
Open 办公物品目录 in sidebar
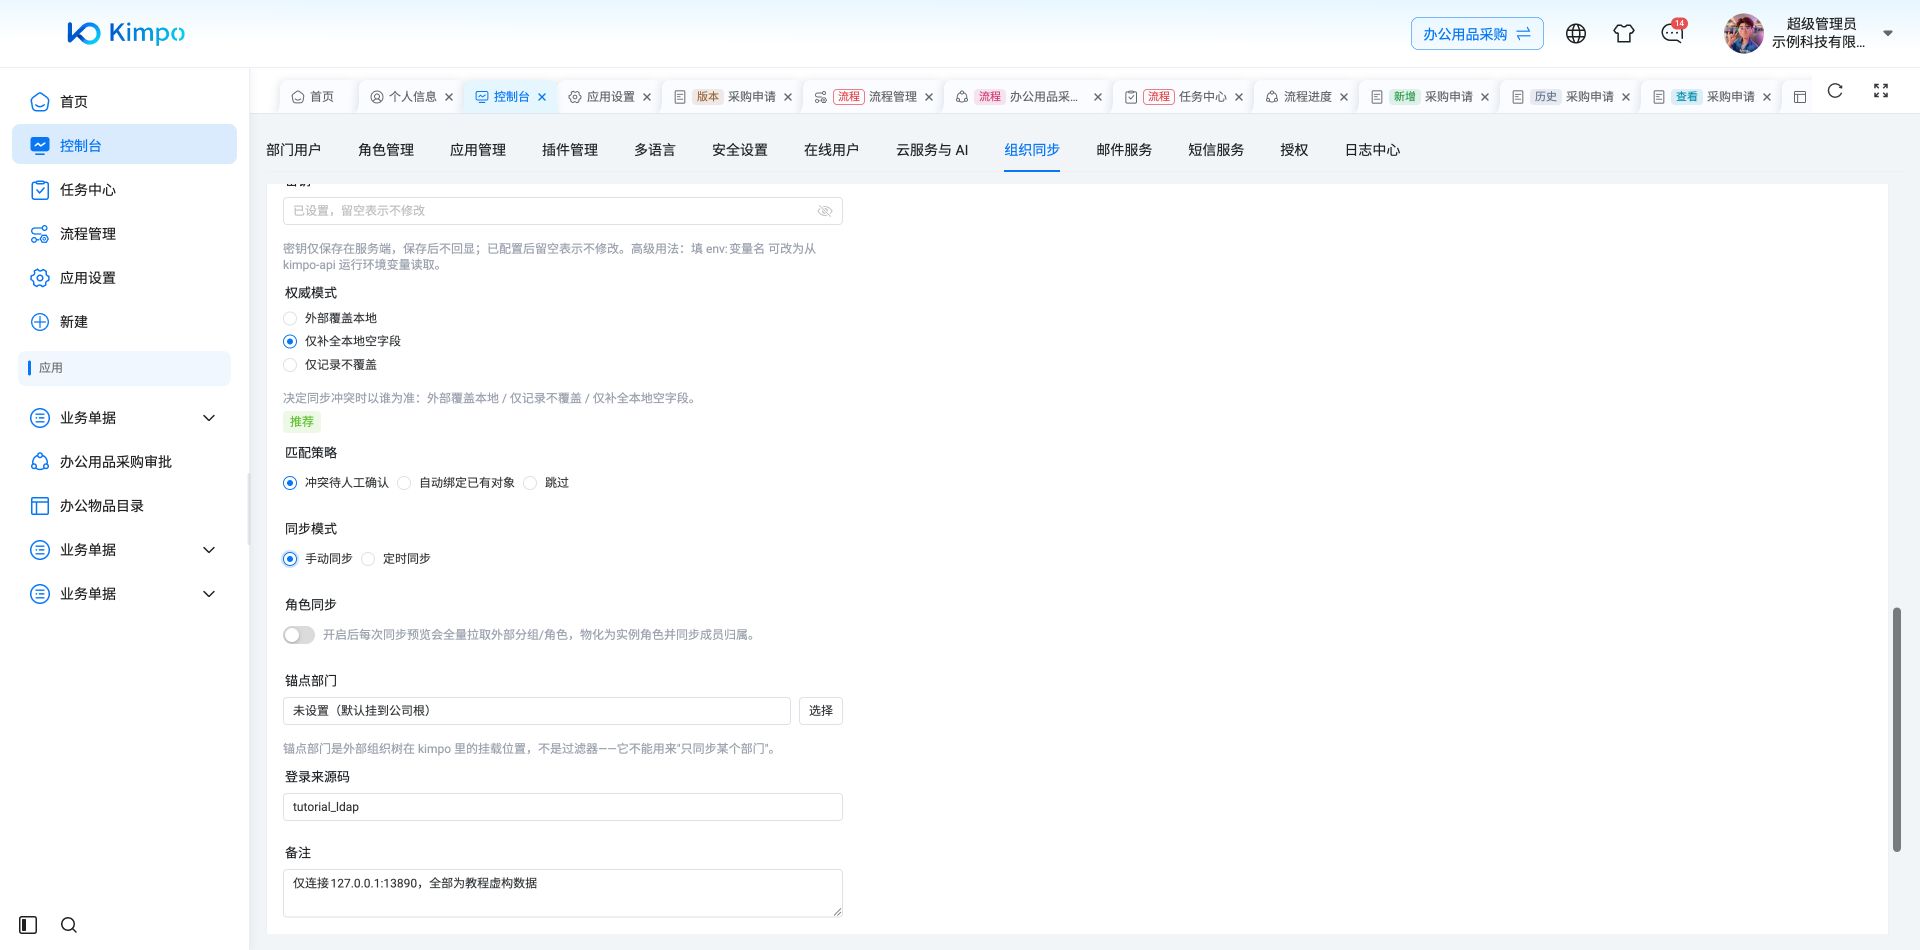point(124,505)
